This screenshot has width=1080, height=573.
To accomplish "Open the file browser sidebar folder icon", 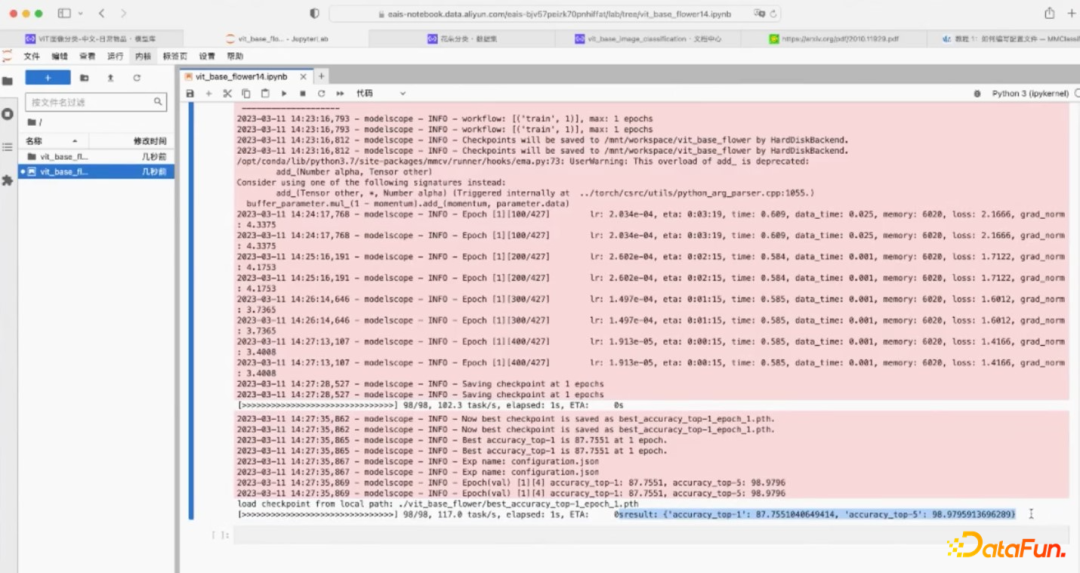I will coord(8,81).
